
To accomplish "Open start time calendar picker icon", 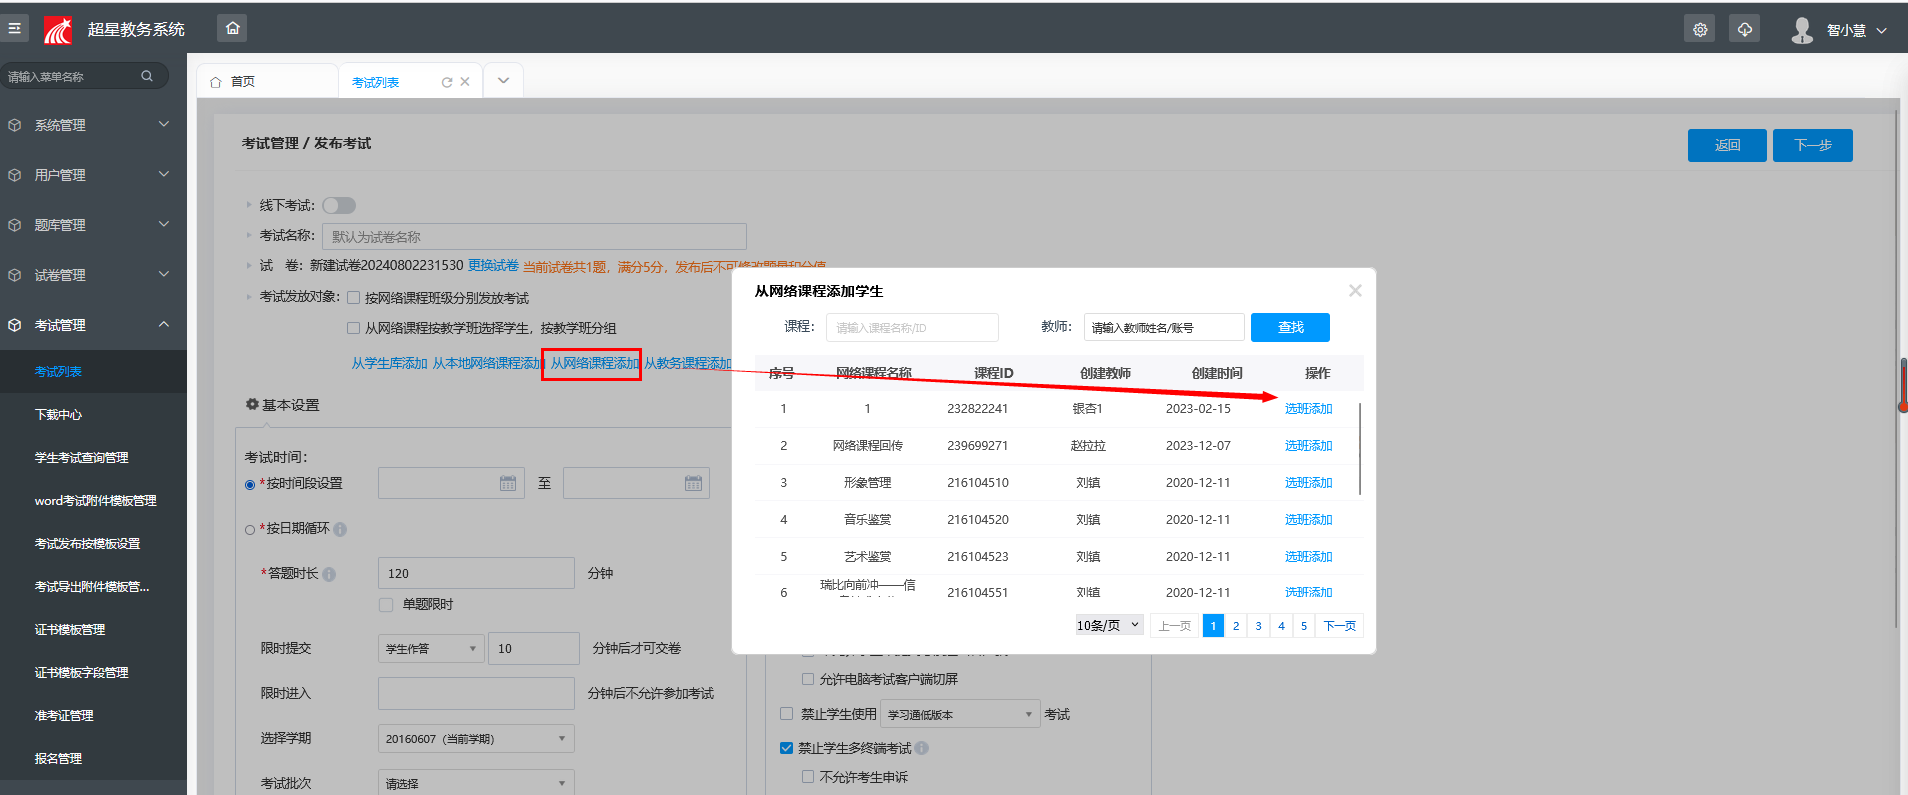I will tap(508, 484).
